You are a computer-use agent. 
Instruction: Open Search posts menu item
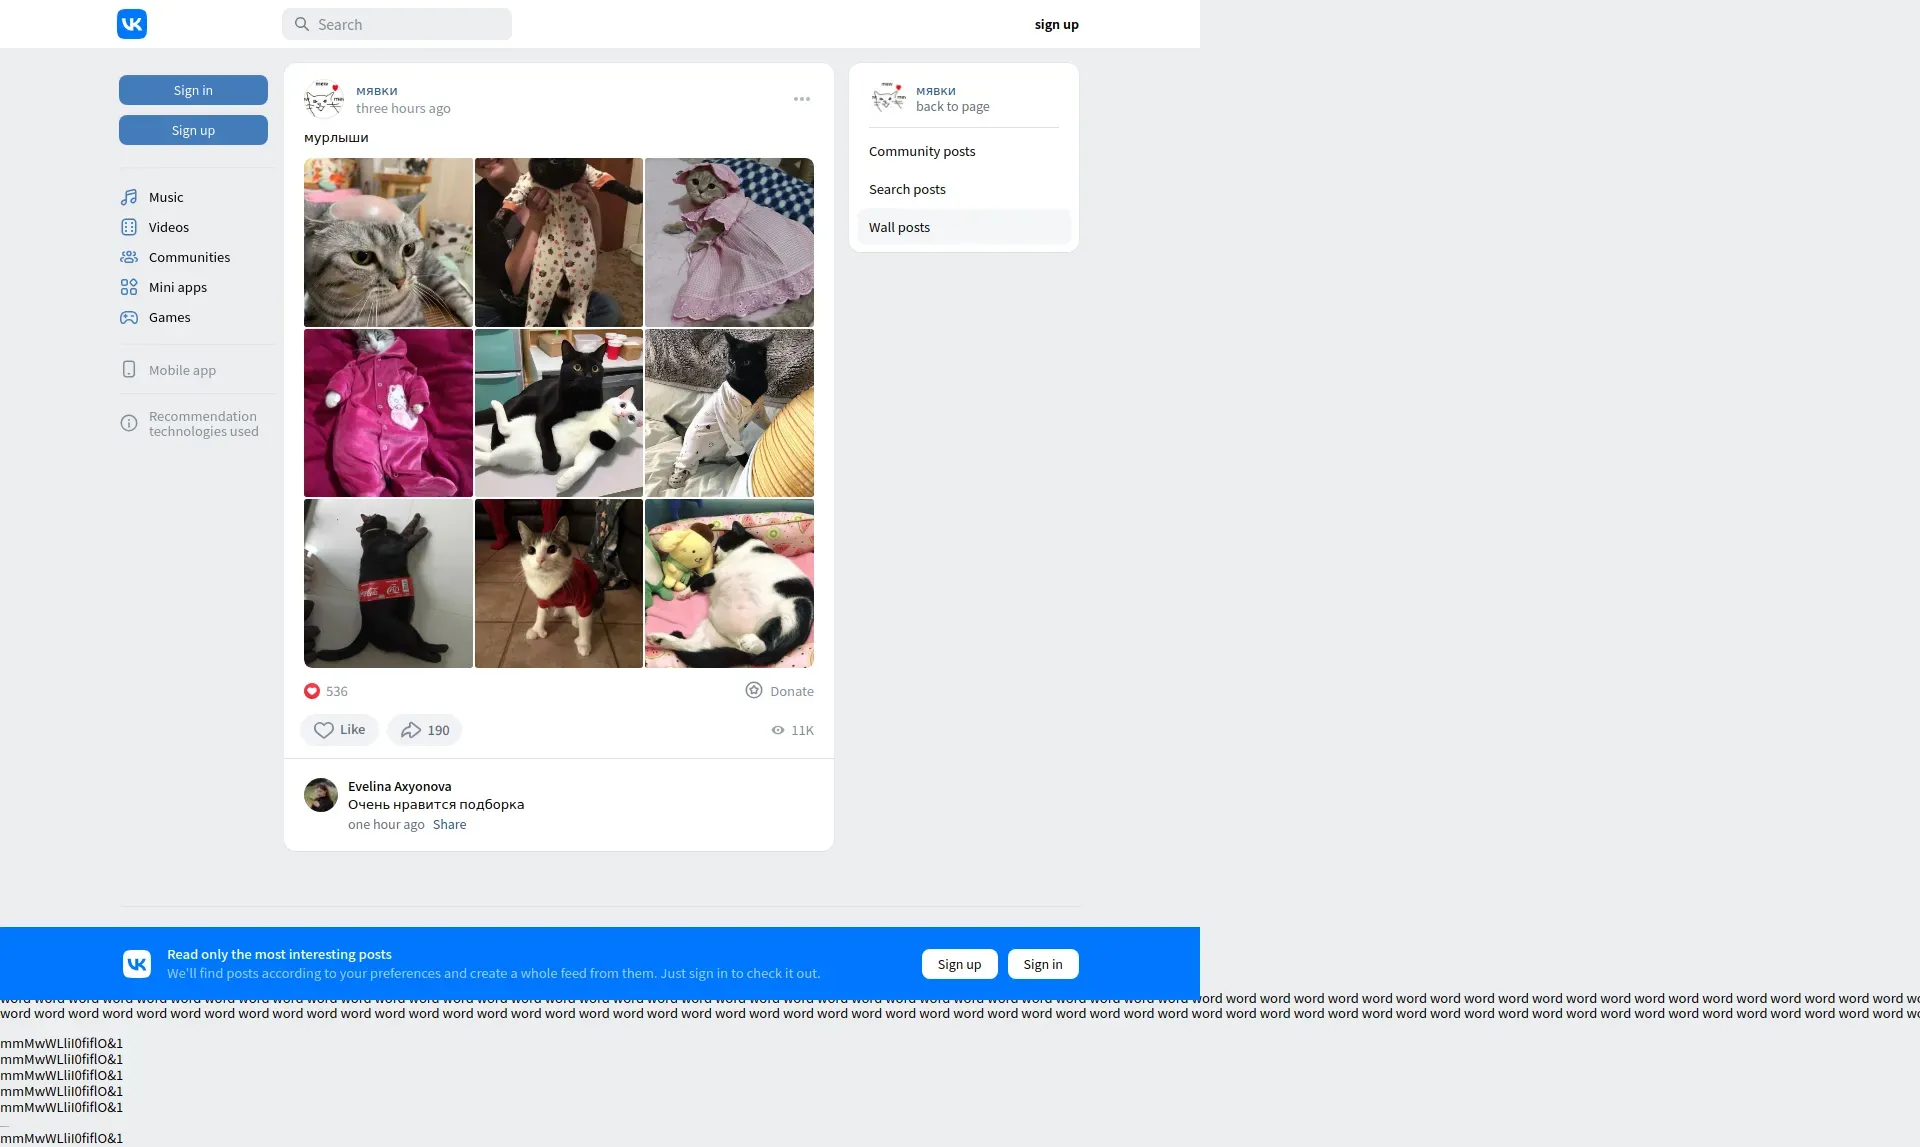point(907,189)
